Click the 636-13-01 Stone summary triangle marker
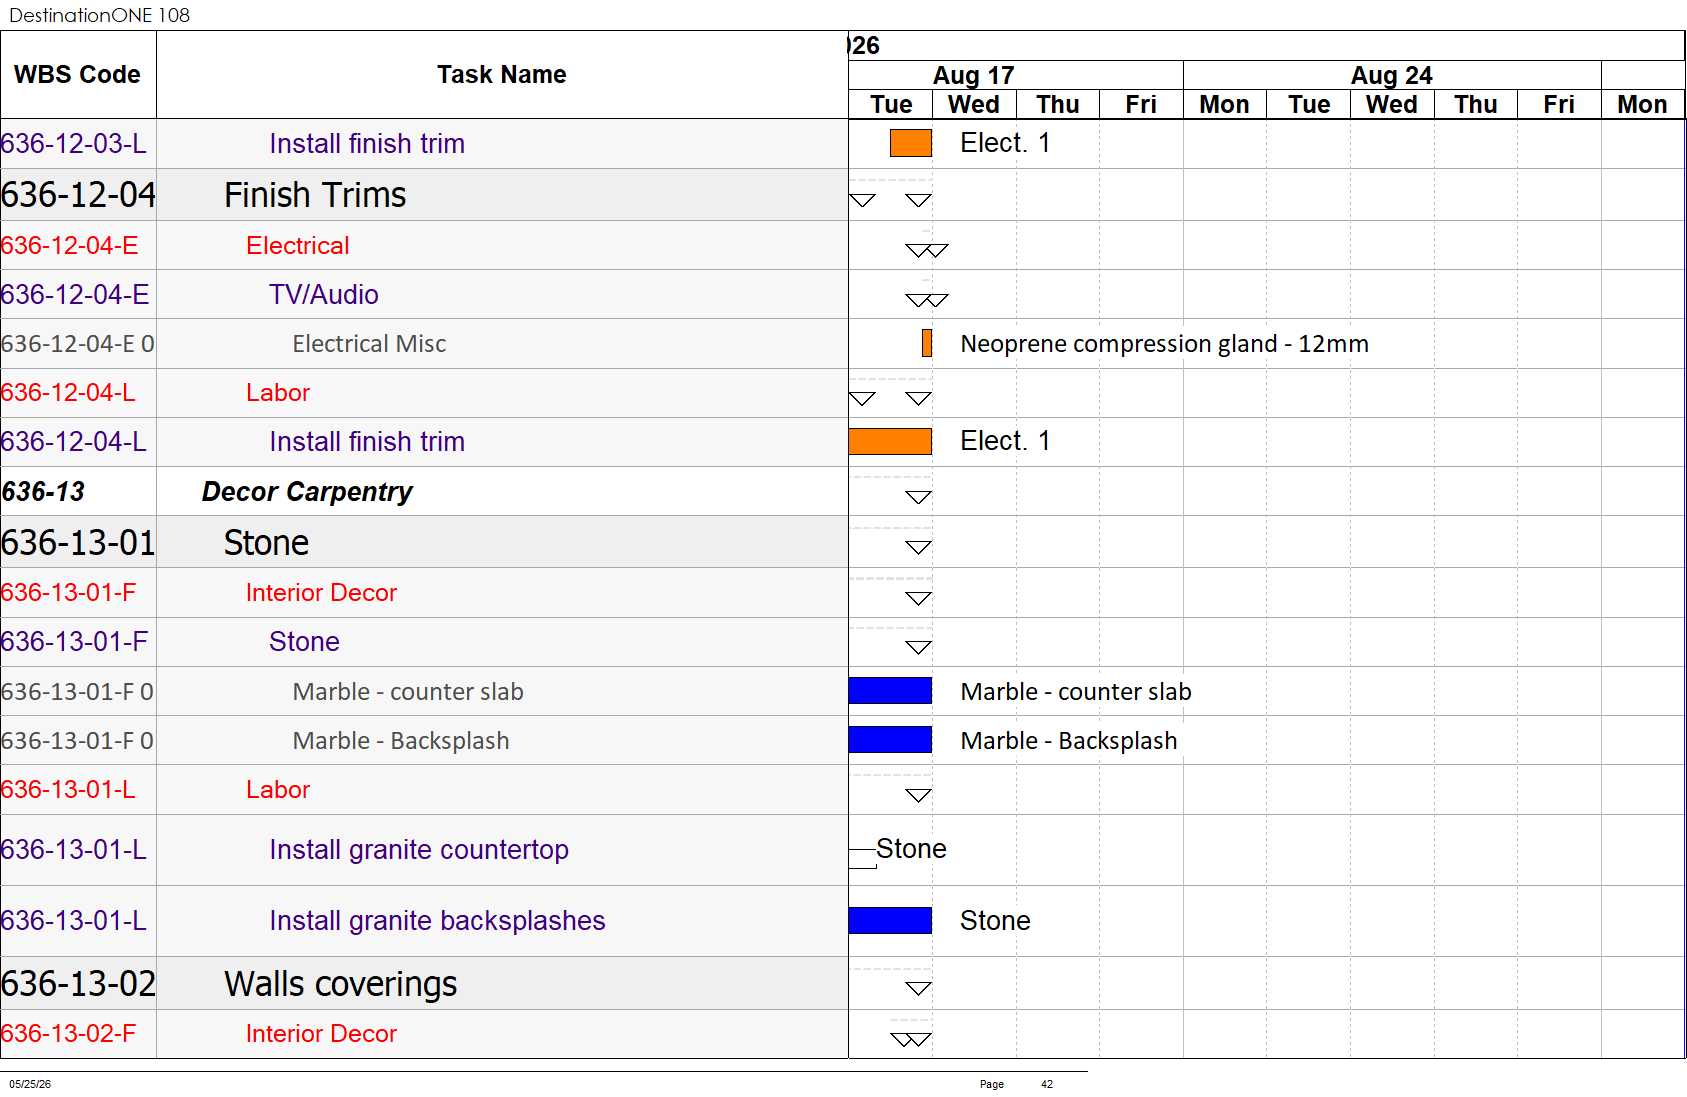Image resolution: width=1687 pixels, height=1097 pixels. click(x=918, y=547)
